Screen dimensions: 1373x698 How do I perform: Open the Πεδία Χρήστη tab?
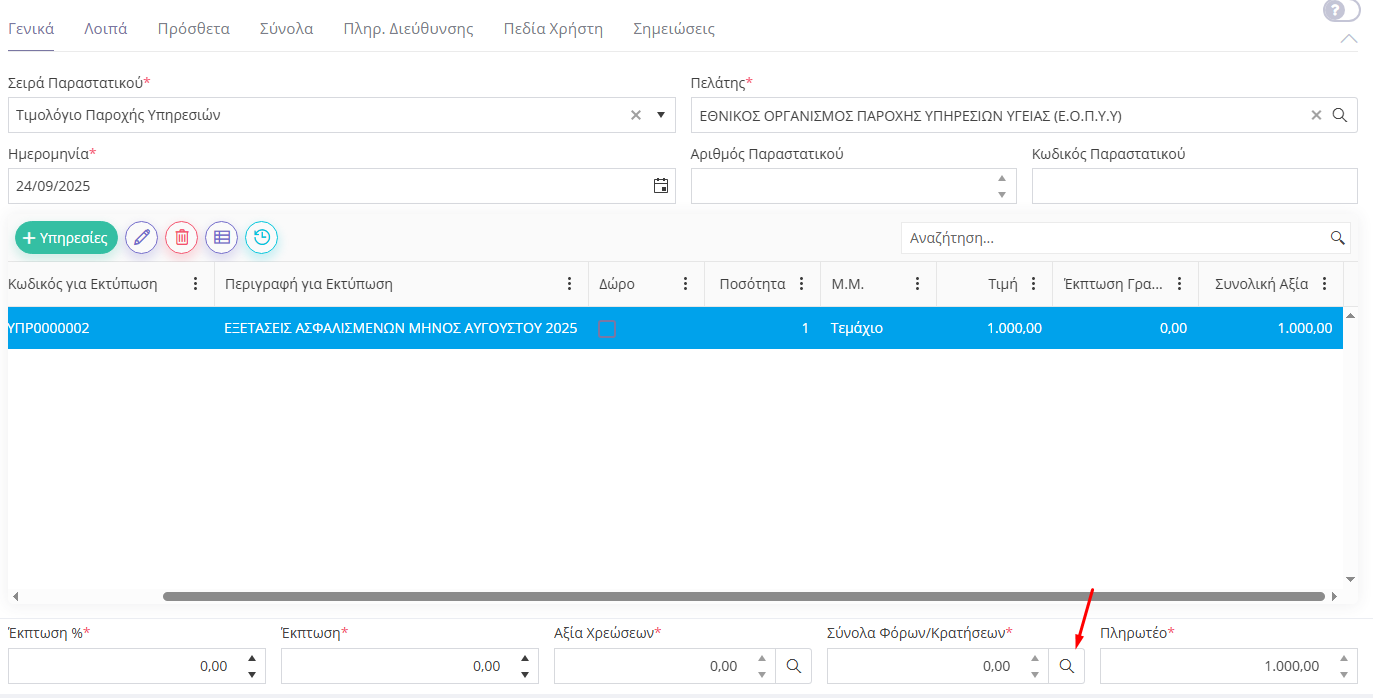click(x=553, y=29)
